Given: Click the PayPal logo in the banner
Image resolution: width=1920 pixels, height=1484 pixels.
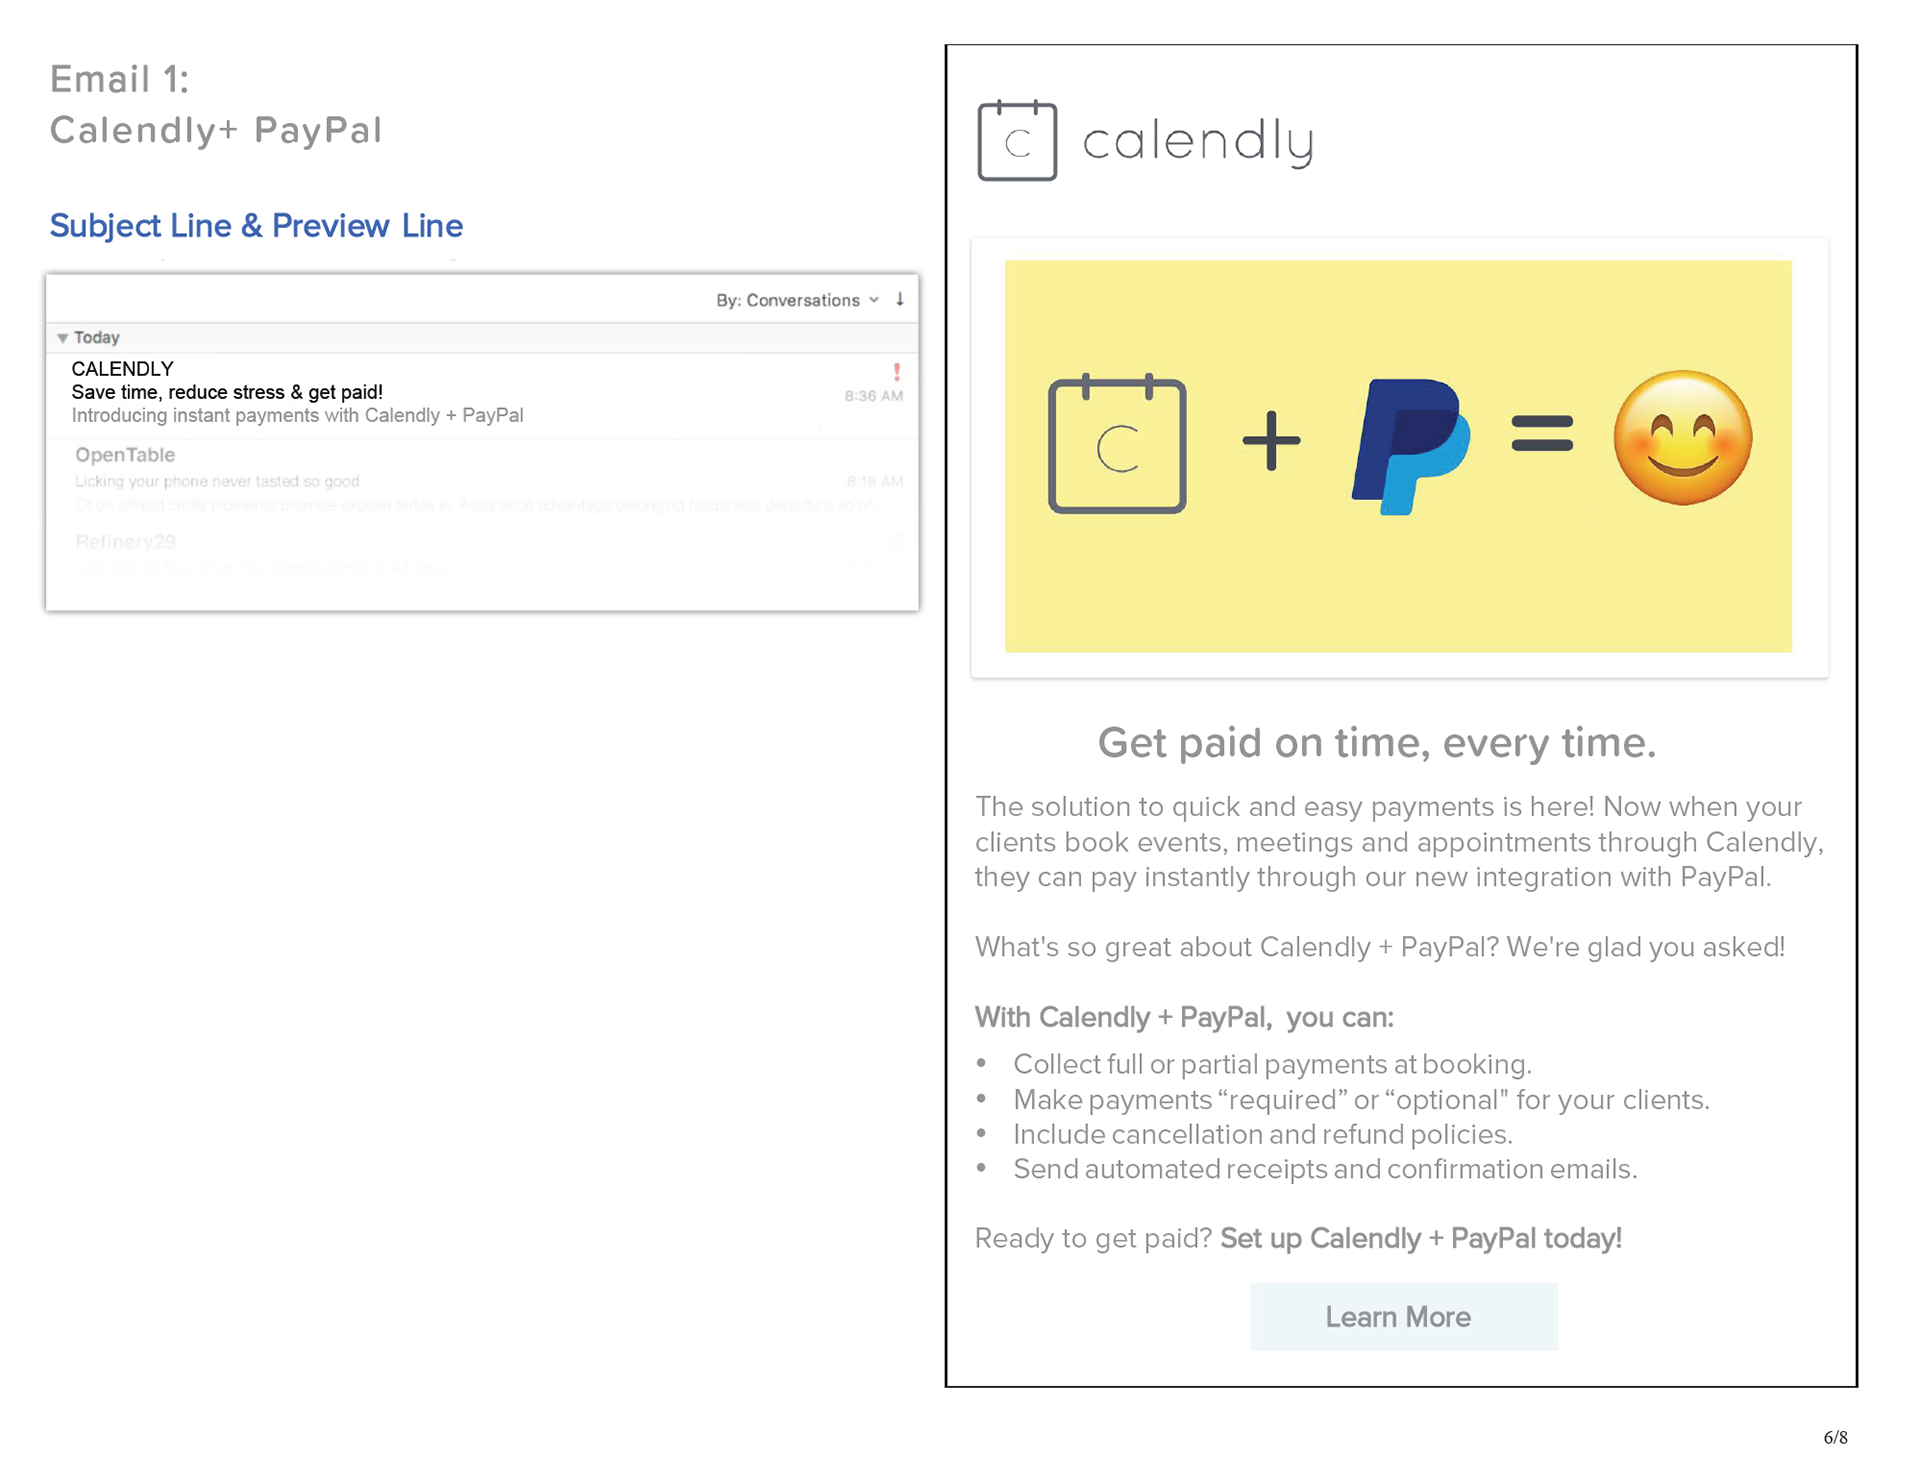Looking at the screenshot, I should pyautogui.click(x=1410, y=444).
